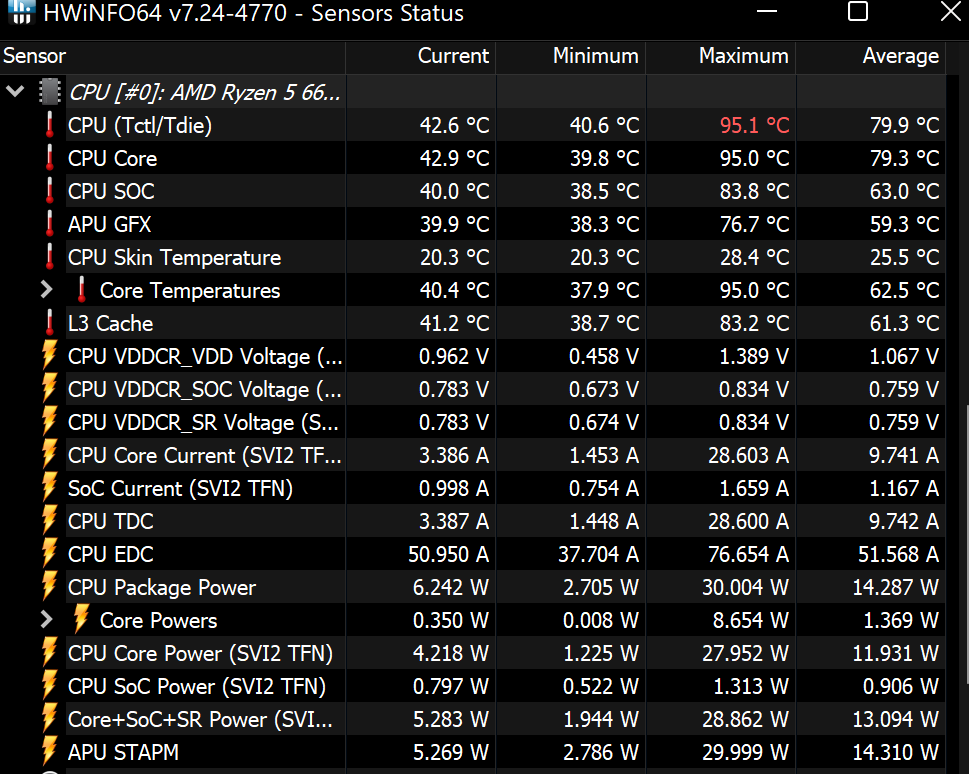Viewport: 969px width, 774px height.
Task: Collapse the CPU [#0] AMD Ryzen 5 group
Action: pos(15,91)
